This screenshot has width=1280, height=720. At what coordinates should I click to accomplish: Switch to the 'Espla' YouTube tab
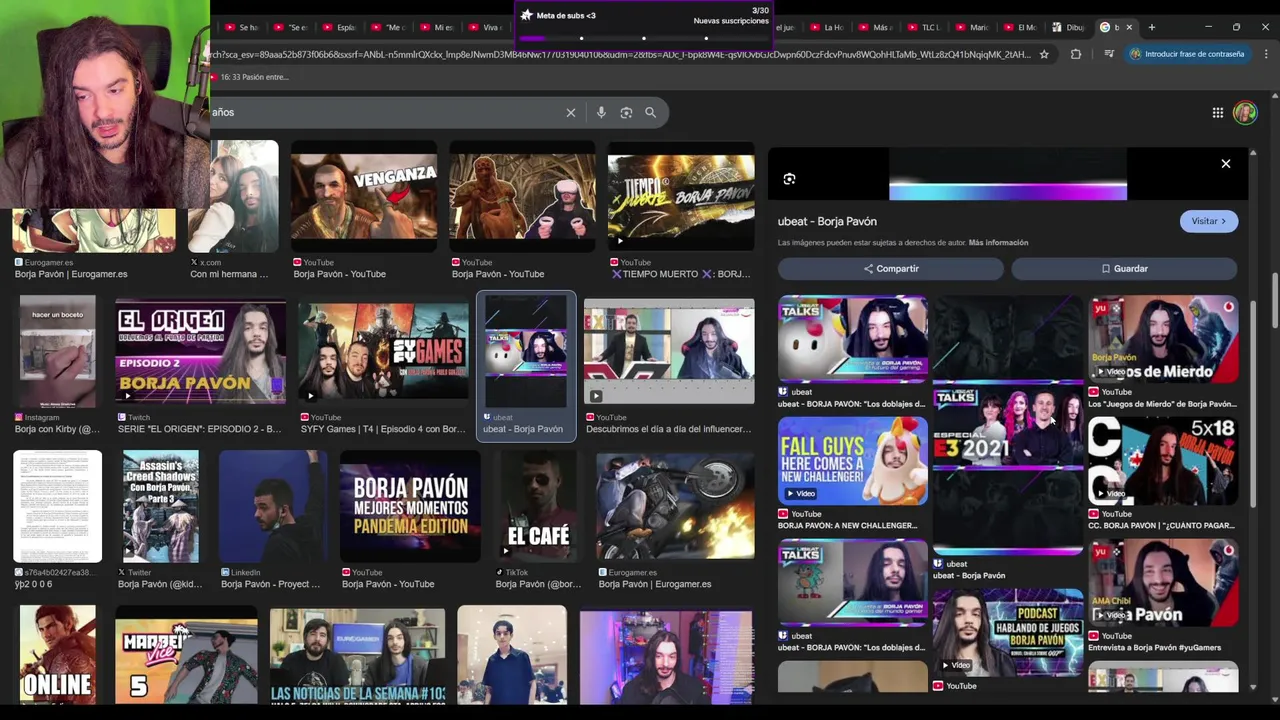[x=341, y=27]
